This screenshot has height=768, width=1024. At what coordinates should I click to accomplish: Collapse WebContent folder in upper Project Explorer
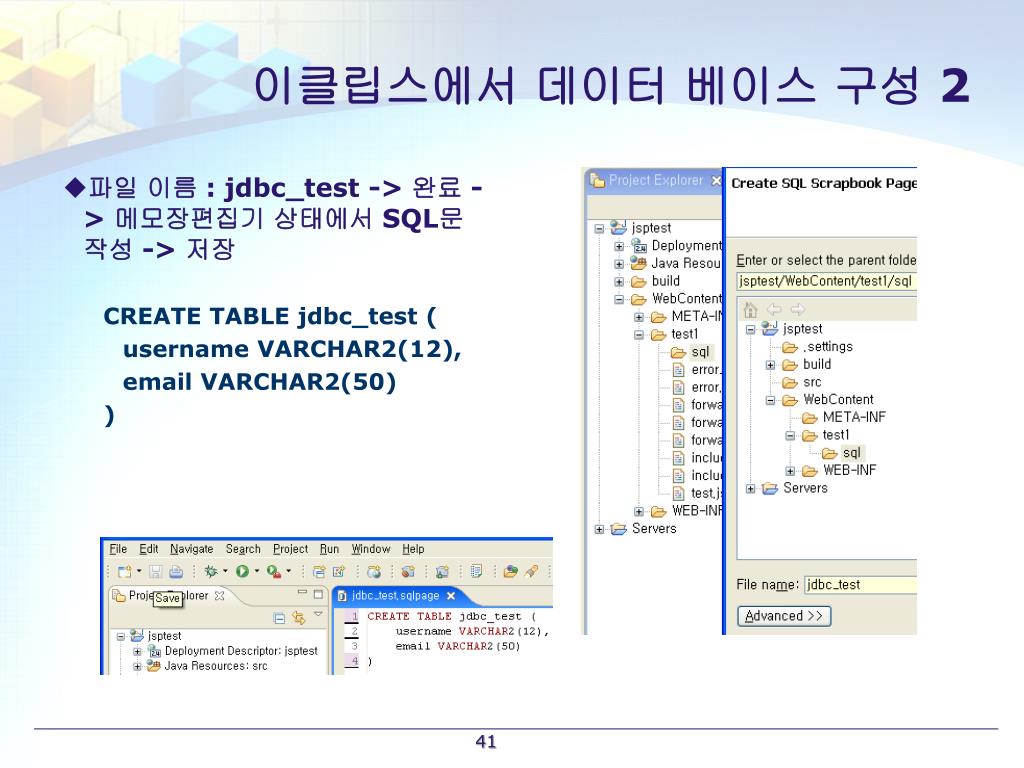[619, 300]
